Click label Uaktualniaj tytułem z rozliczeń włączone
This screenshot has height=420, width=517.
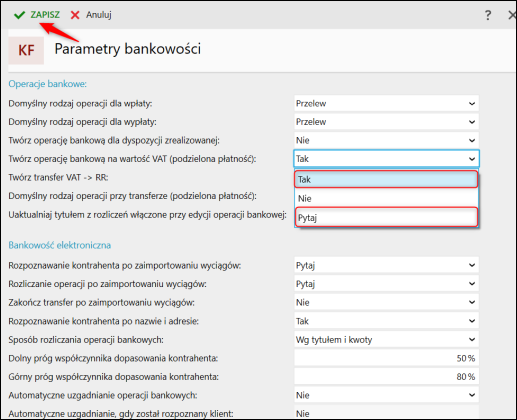click(x=147, y=215)
